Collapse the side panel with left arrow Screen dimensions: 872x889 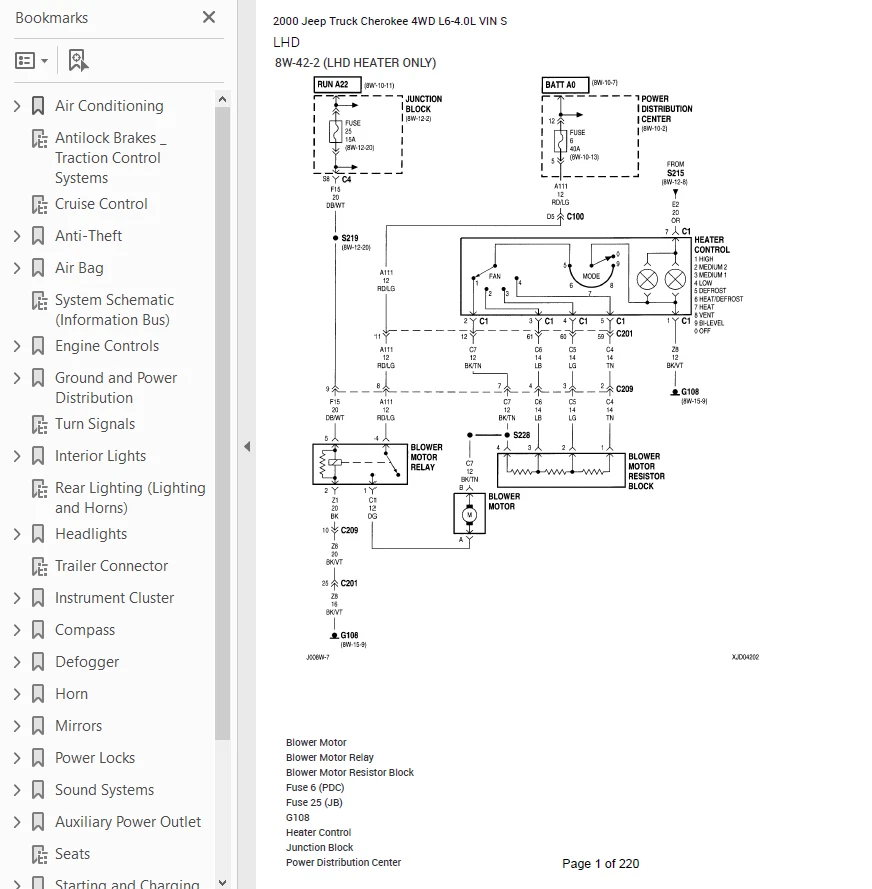coord(247,446)
